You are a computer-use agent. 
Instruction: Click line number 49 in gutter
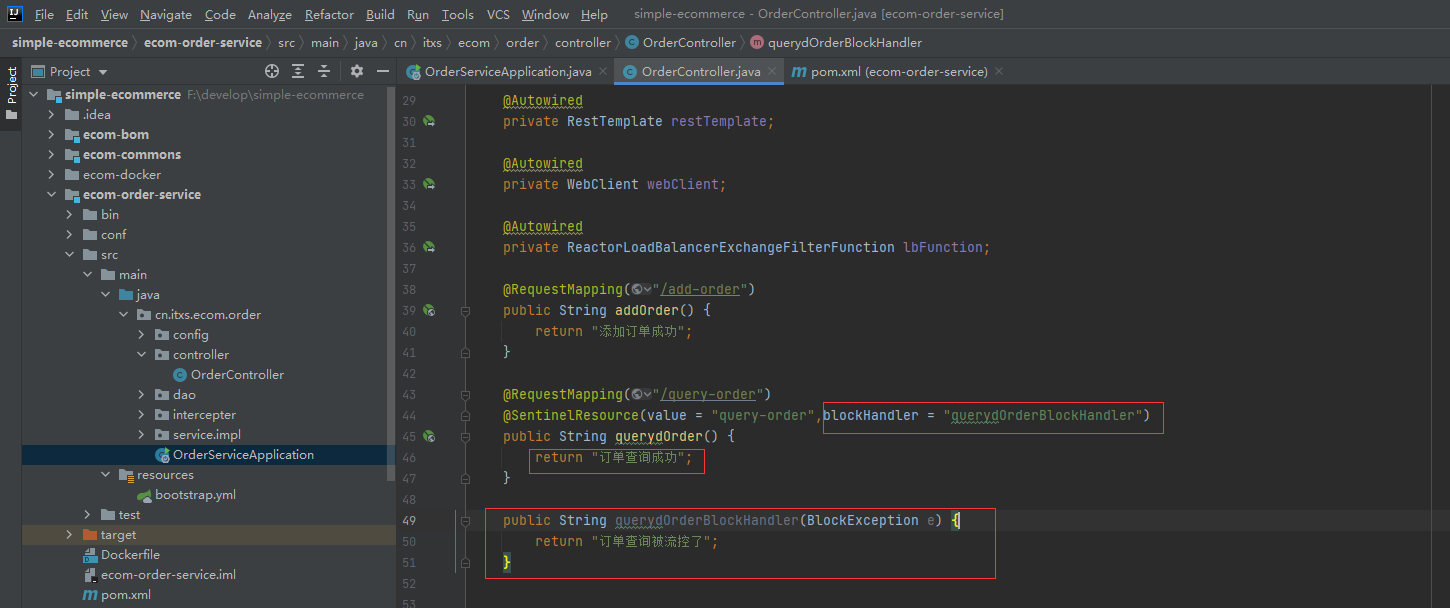408,520
